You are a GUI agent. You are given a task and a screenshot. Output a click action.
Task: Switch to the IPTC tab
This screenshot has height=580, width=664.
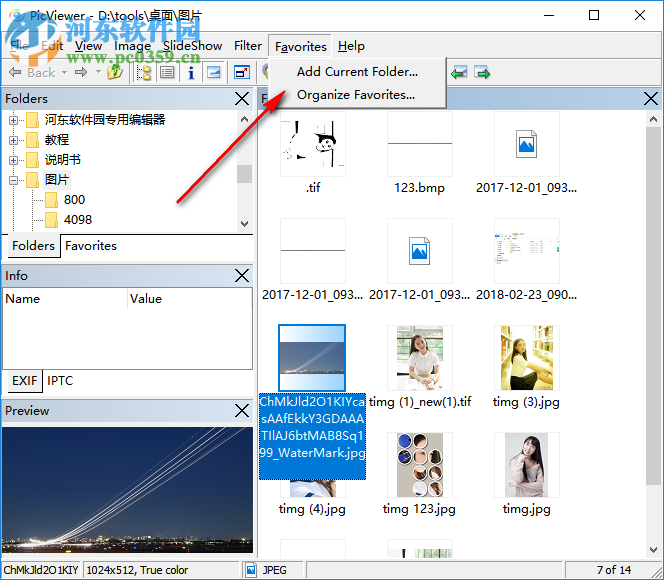tap(60, 381)
